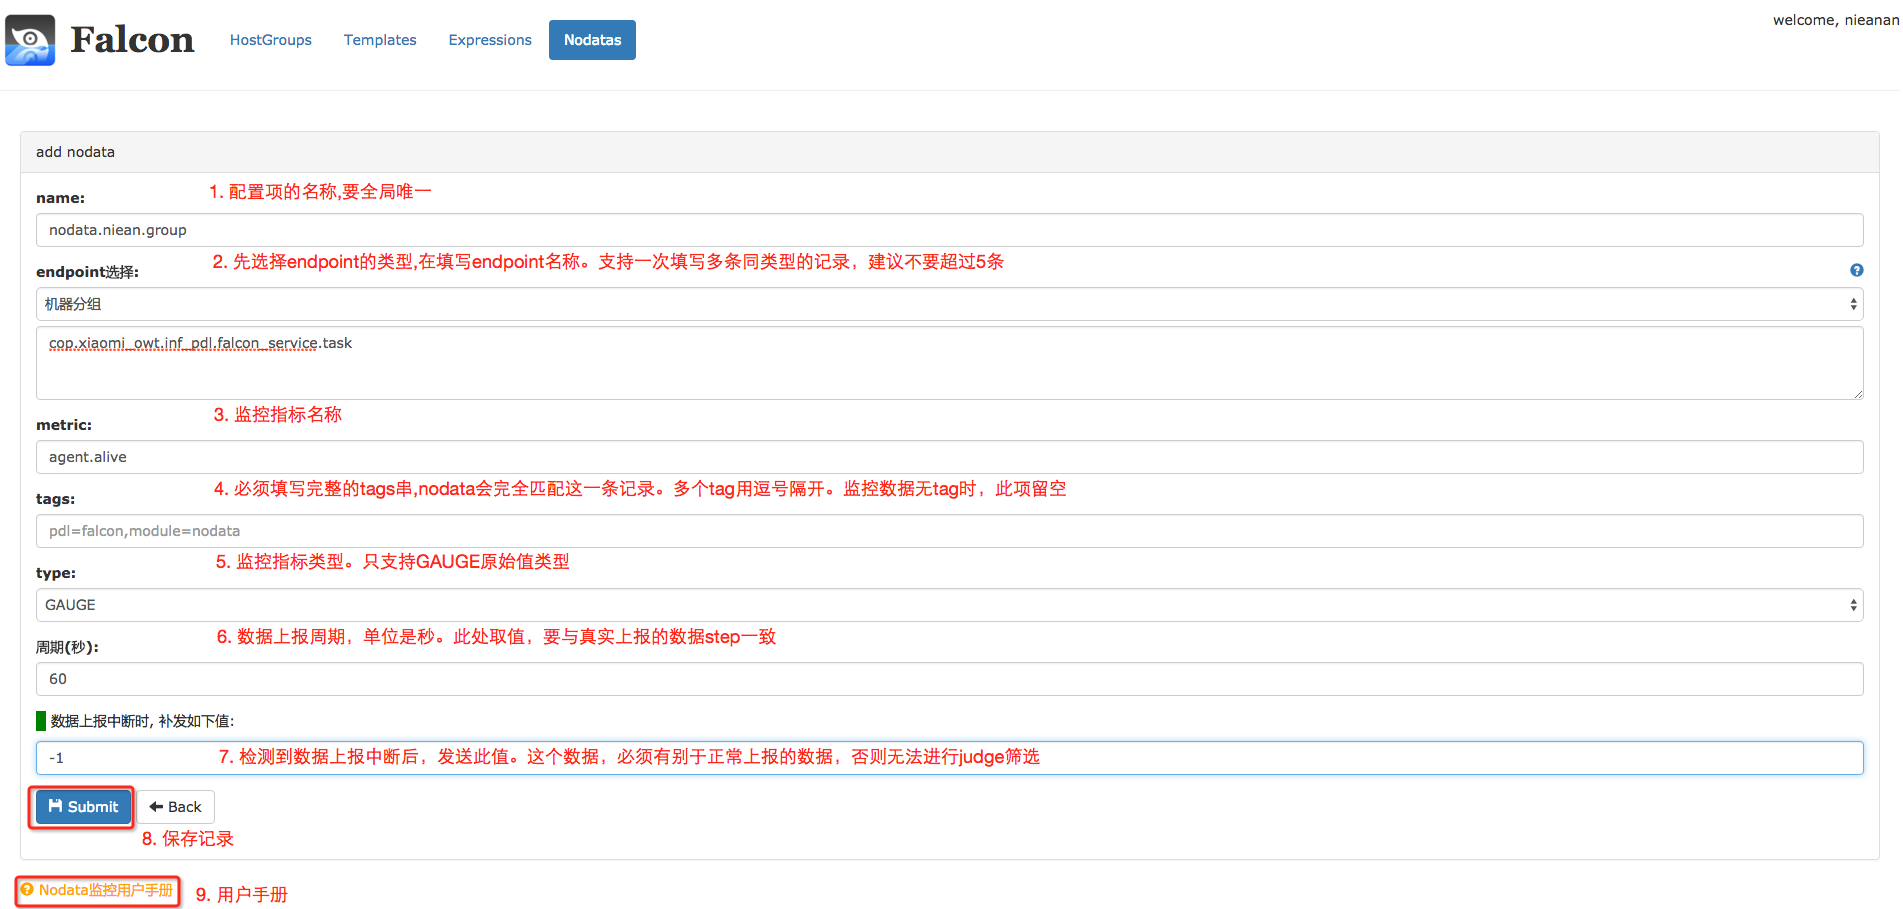Open the HostGroups page
The width and height of the screenshot is (1903, 909).
[271, 40]
